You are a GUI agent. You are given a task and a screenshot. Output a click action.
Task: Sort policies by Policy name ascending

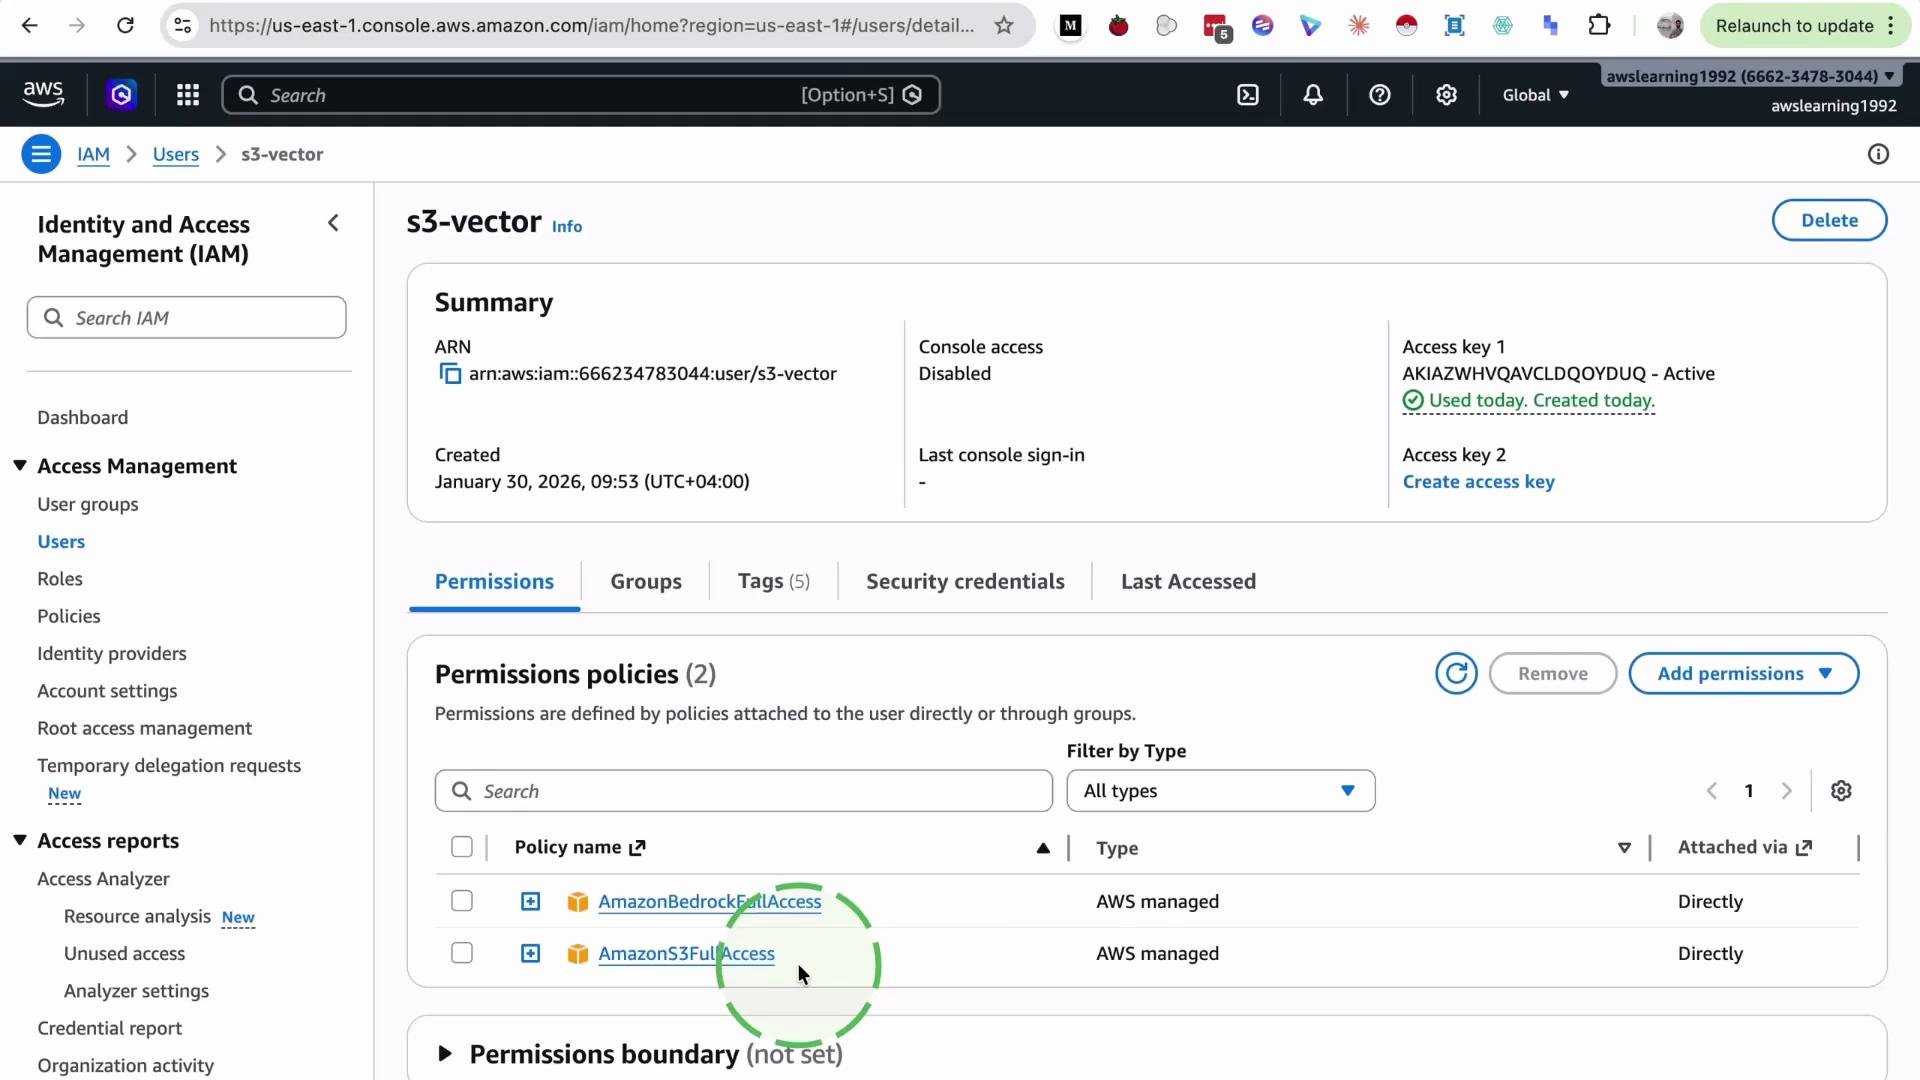1043,848
